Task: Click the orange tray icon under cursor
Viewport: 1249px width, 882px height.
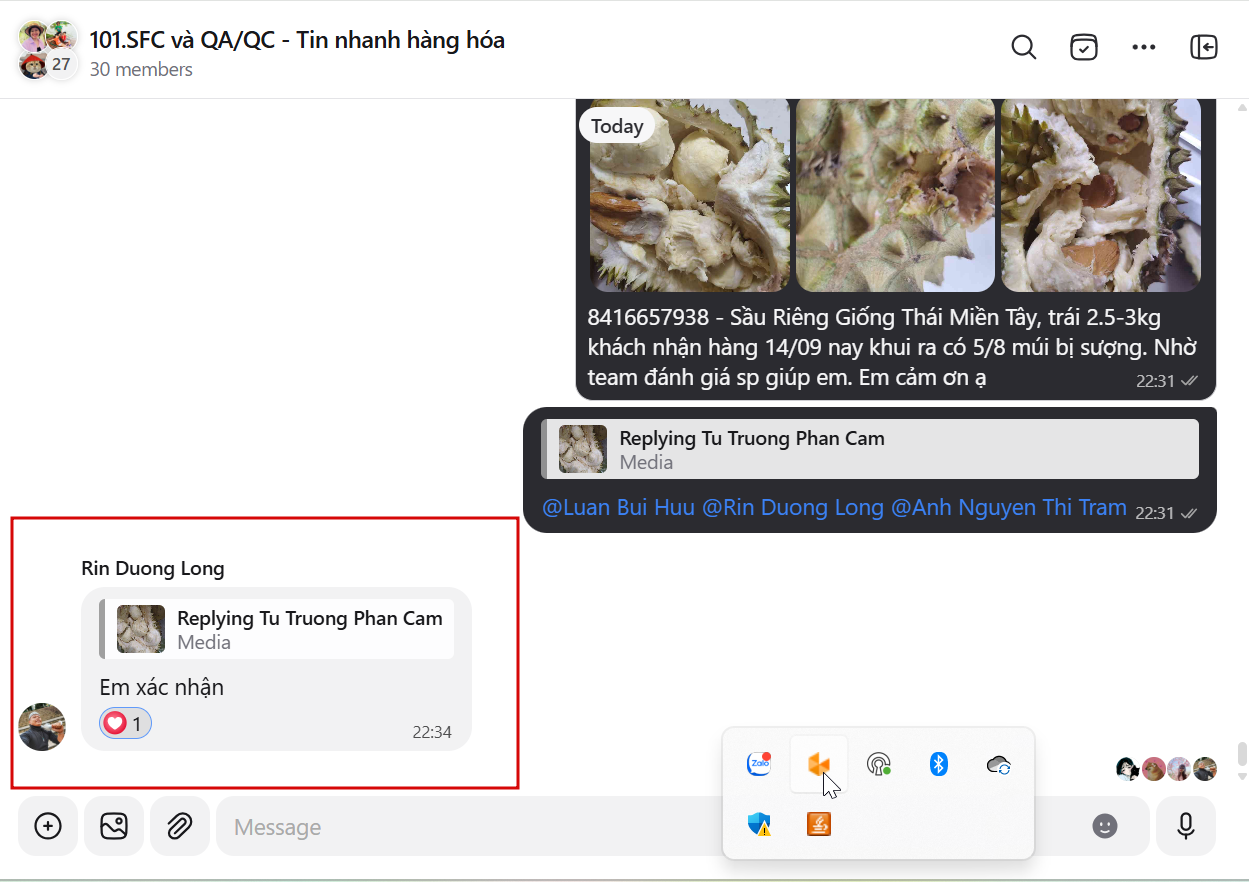Action: (x=819, y=764)
